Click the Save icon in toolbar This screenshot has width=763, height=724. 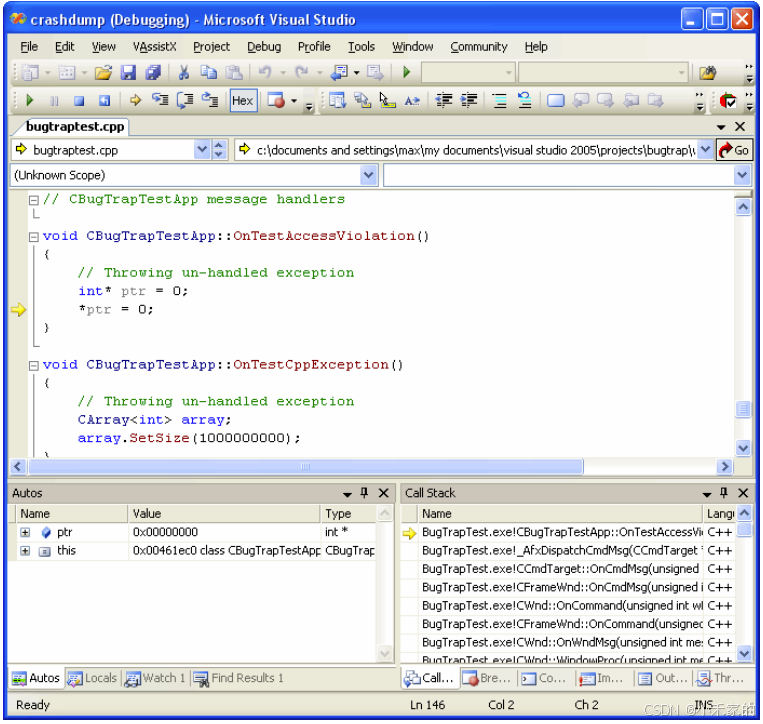click(128, 72)
